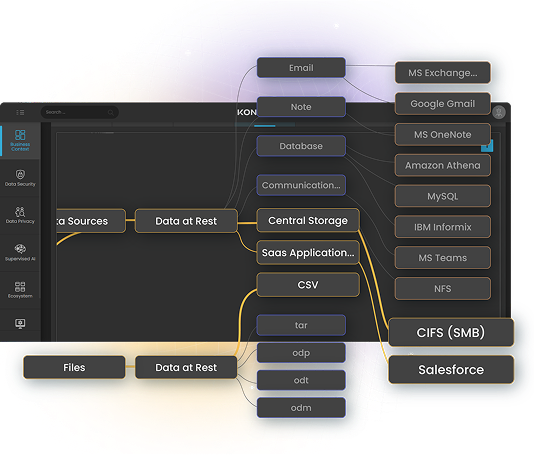Open the Supervised AI sidebar icon
Image resolution: width=534 pixels, height=455 pixels.
click(20, 252)
